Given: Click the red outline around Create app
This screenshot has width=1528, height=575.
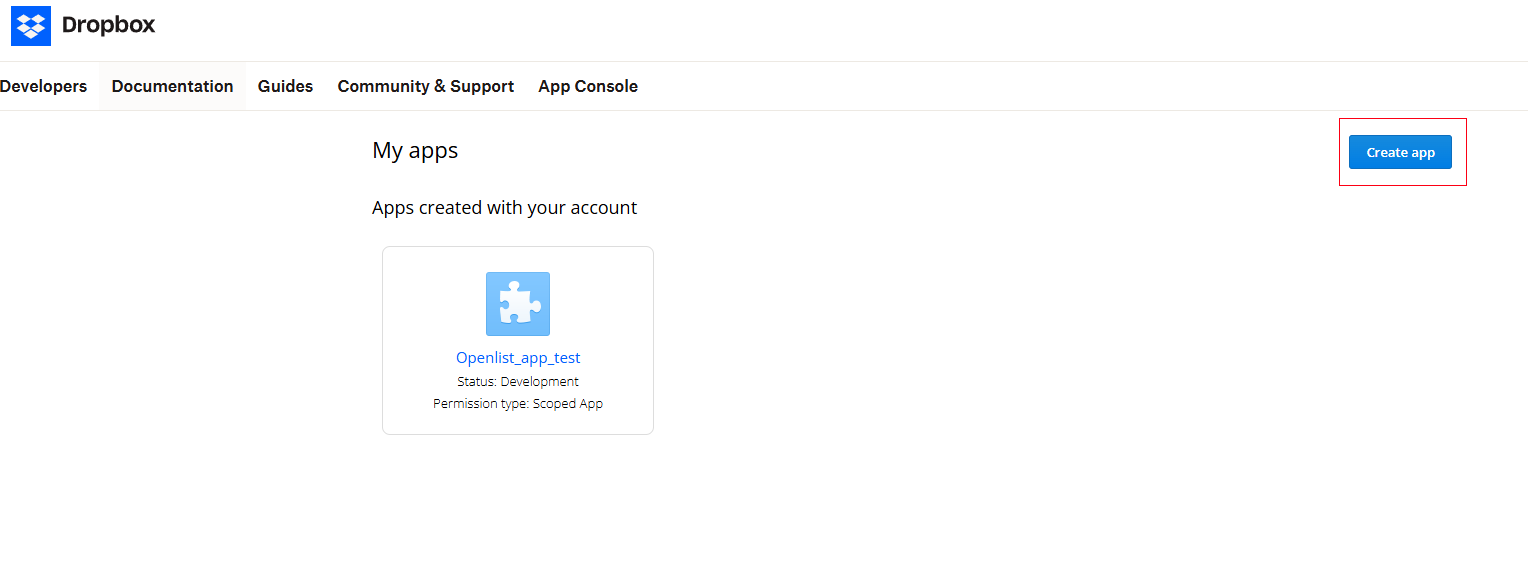Looking at the screenshot, I should (1402, 120).
